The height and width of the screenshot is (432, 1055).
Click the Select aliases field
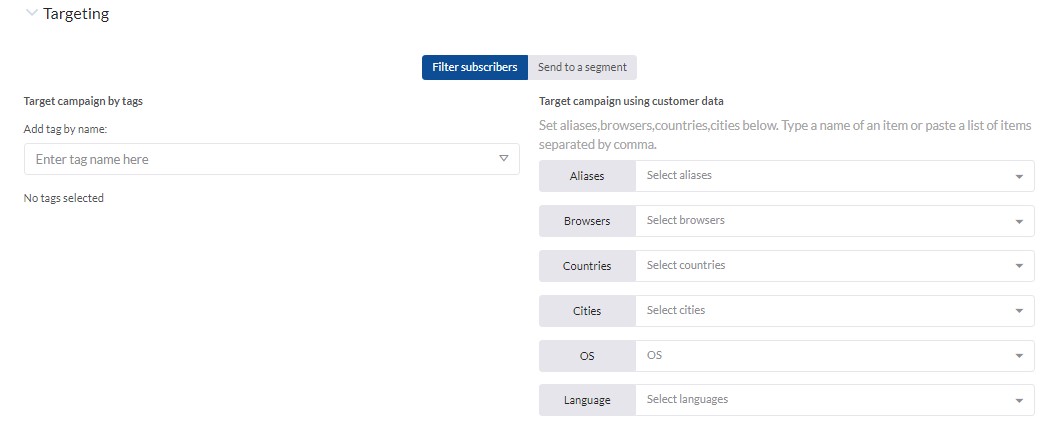pyautogui.click(x=835, y=176)
